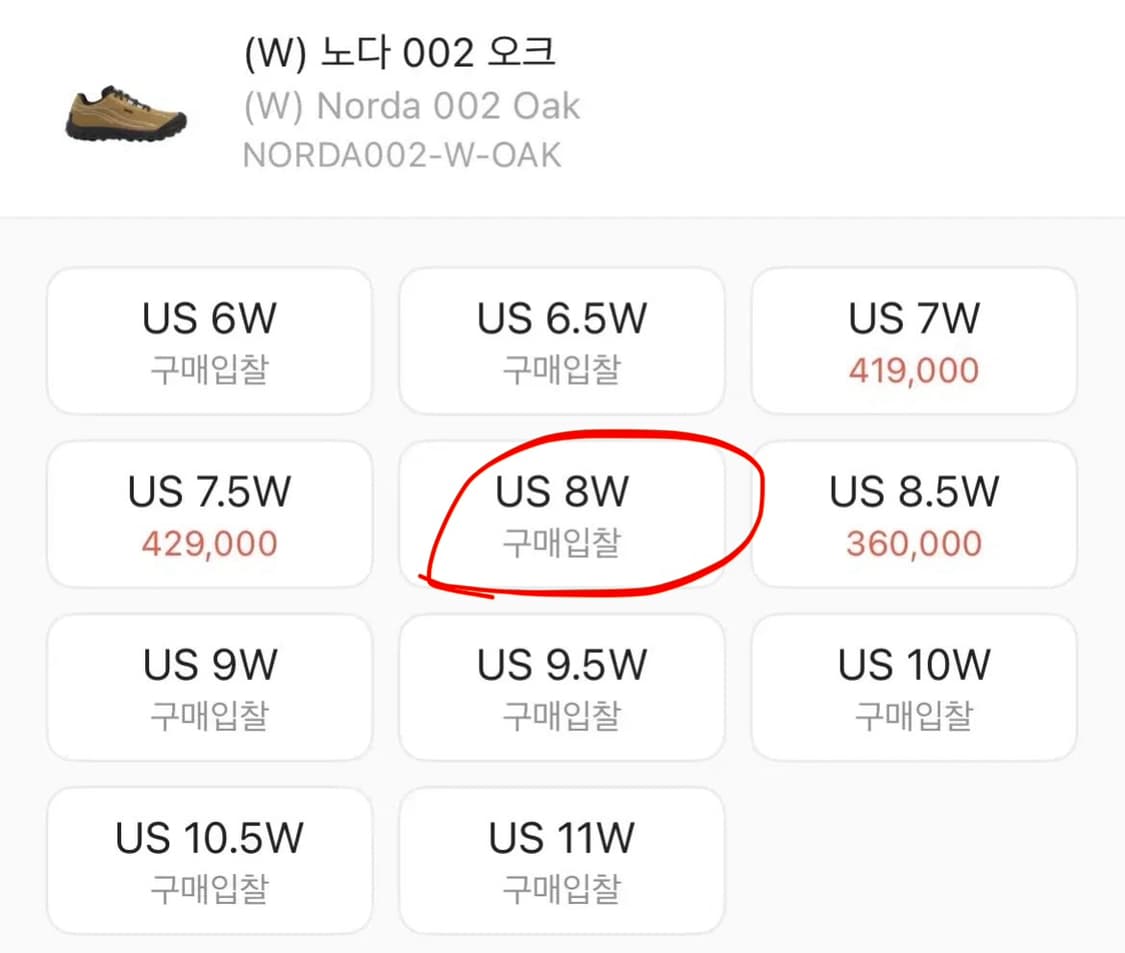The image size is (1125, 953).
Task: Select size US 9.5W
Action: point(562,686)
